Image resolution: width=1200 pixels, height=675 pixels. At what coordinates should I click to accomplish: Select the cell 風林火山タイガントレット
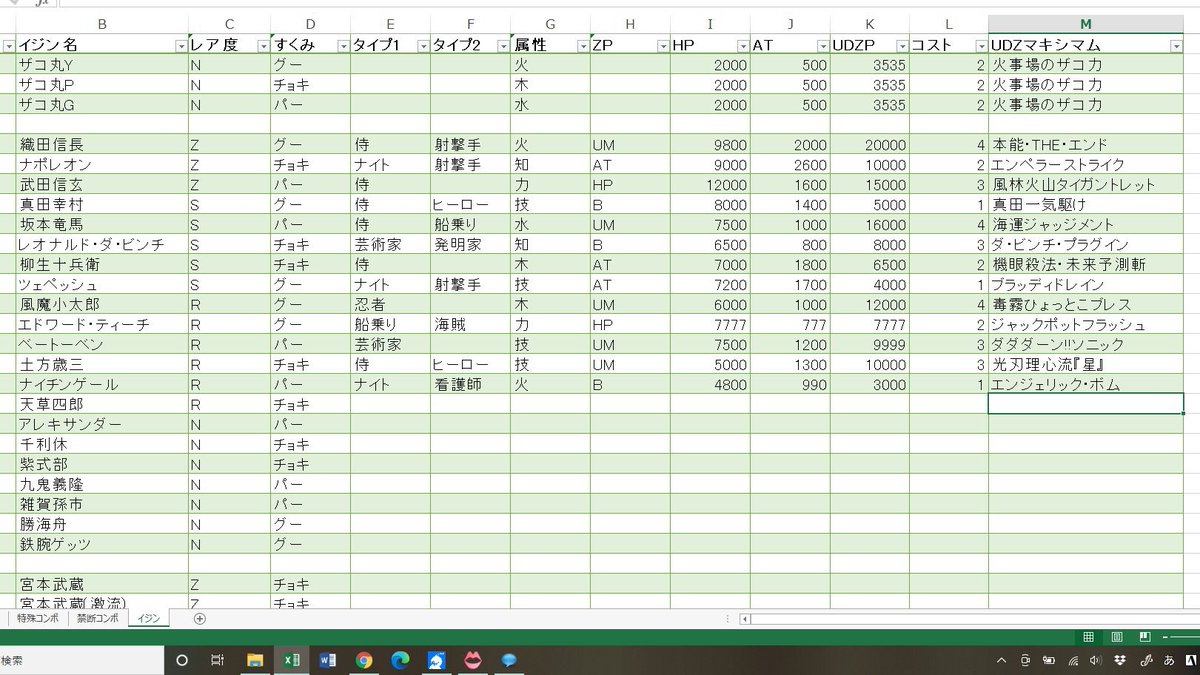point(1086,185)
